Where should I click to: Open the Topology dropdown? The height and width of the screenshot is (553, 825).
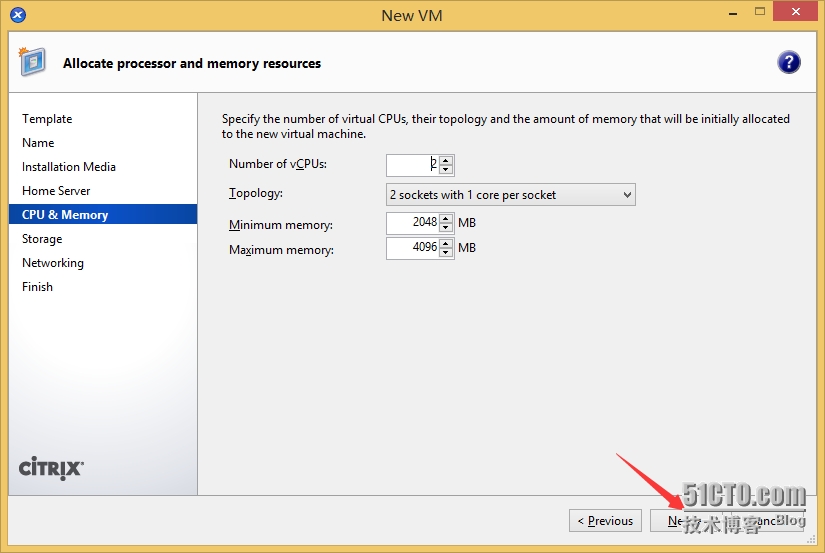(x=510, y=195)
